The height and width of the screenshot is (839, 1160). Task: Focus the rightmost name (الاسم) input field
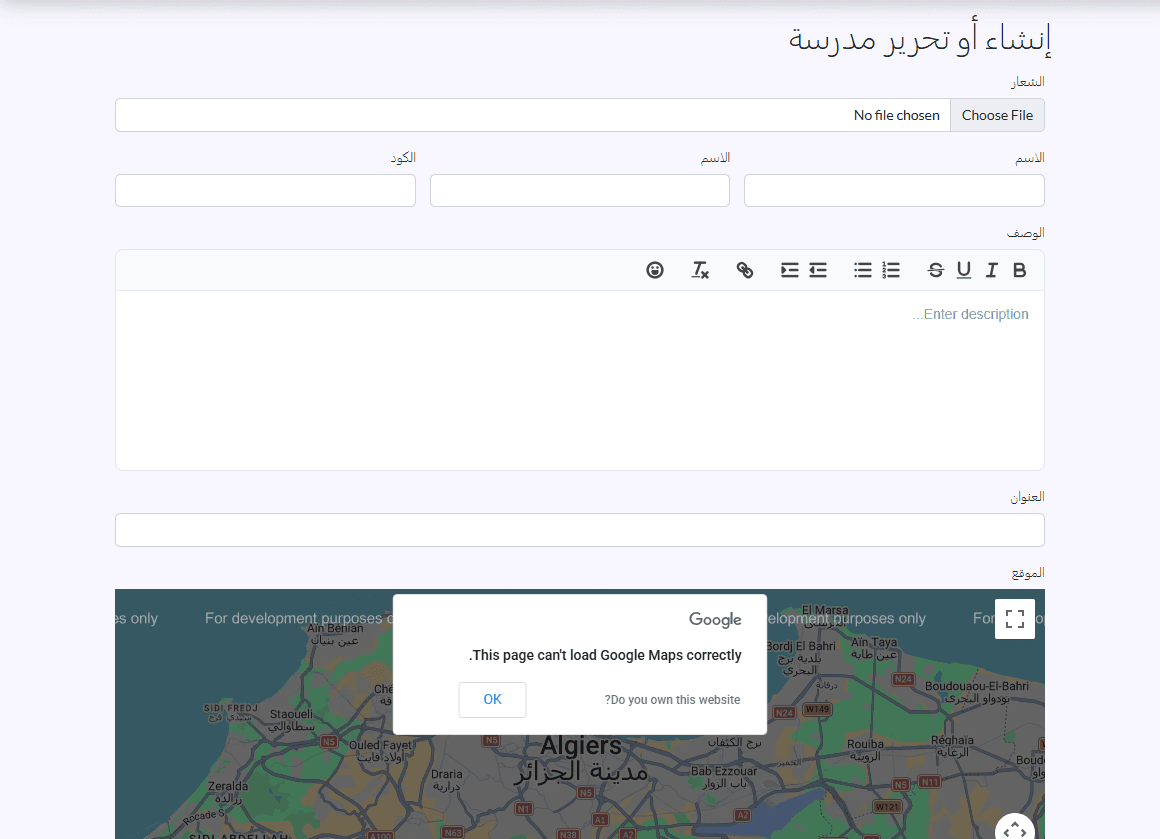894,190
